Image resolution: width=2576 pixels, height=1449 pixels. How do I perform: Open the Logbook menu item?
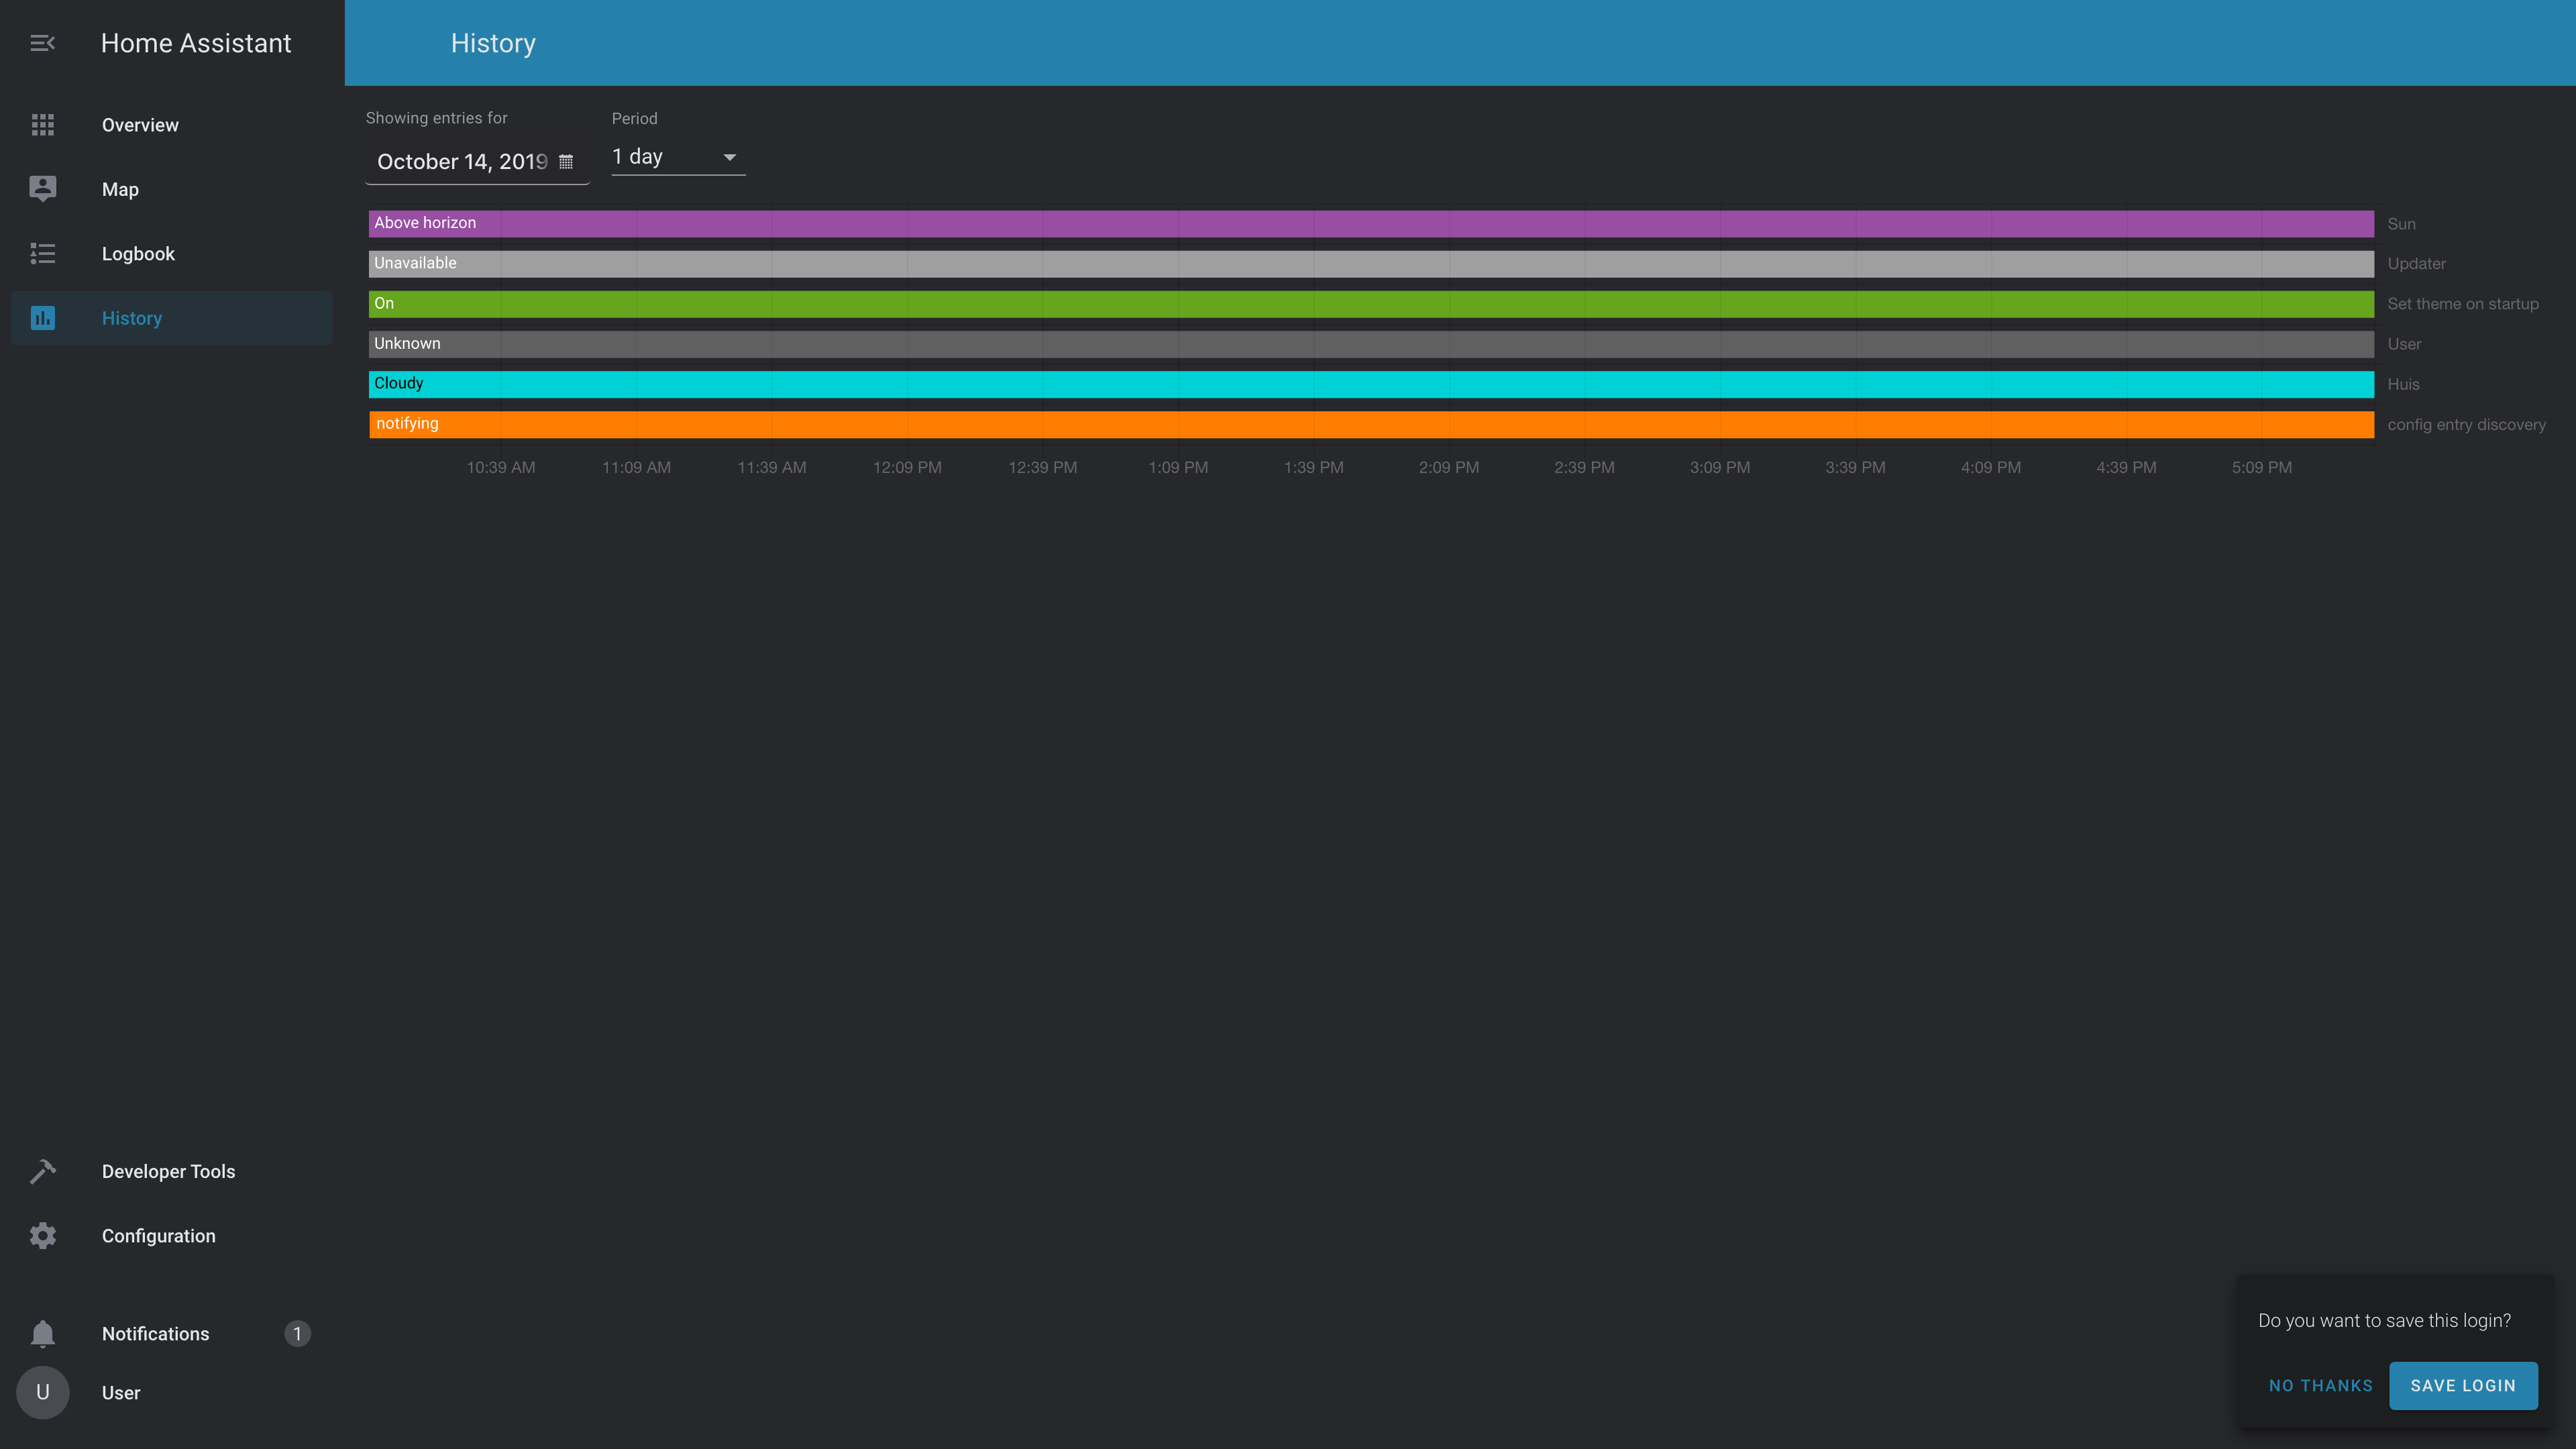[x=138, y=254]
